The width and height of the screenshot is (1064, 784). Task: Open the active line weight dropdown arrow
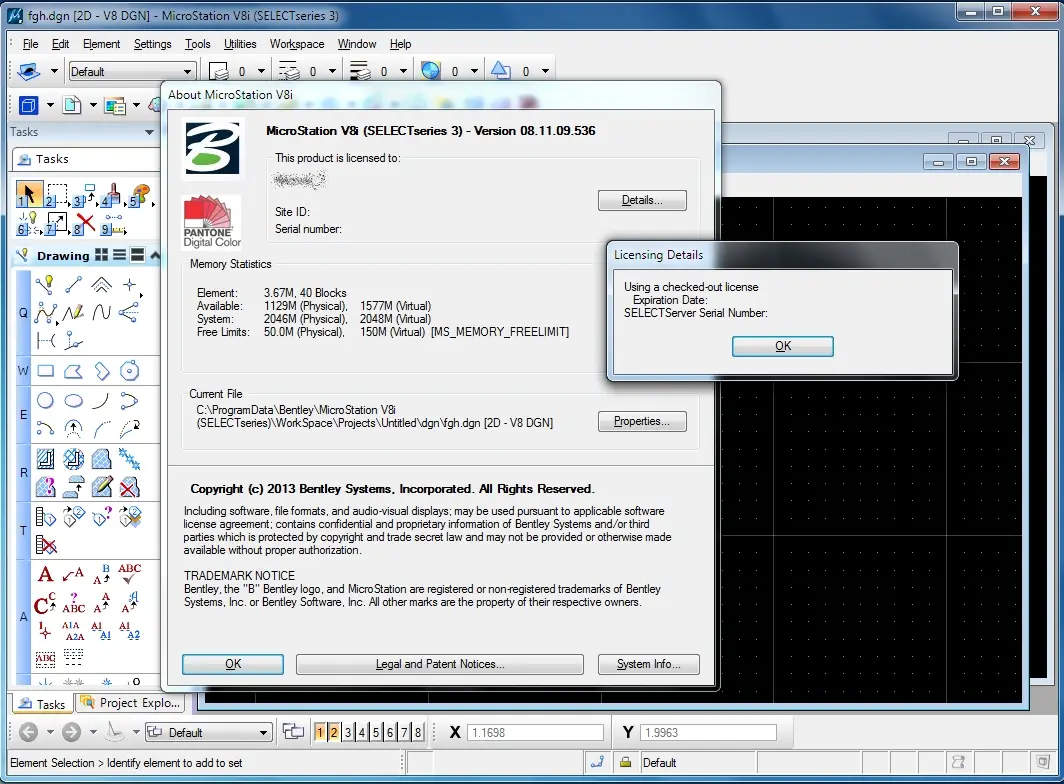404,71
